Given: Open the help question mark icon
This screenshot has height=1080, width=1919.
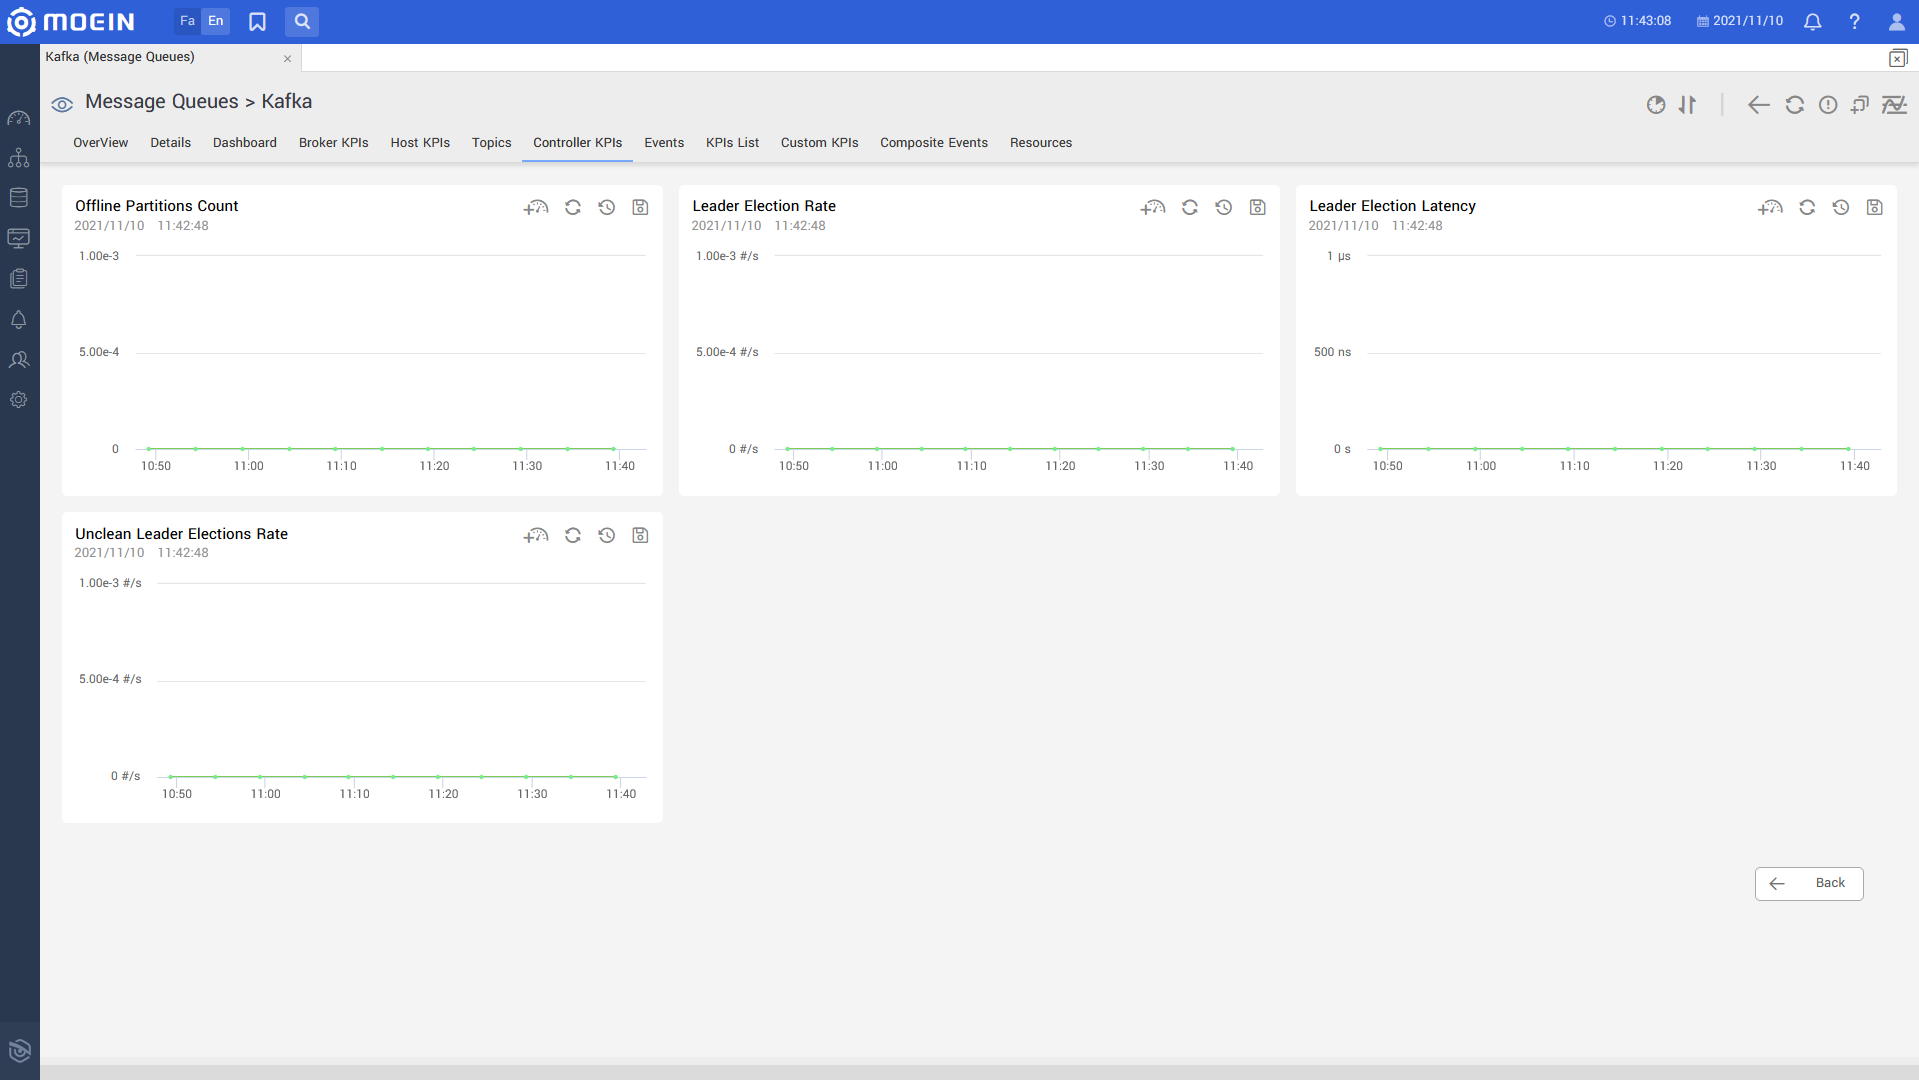Looking at the screenshot, I should [1854, 21].
